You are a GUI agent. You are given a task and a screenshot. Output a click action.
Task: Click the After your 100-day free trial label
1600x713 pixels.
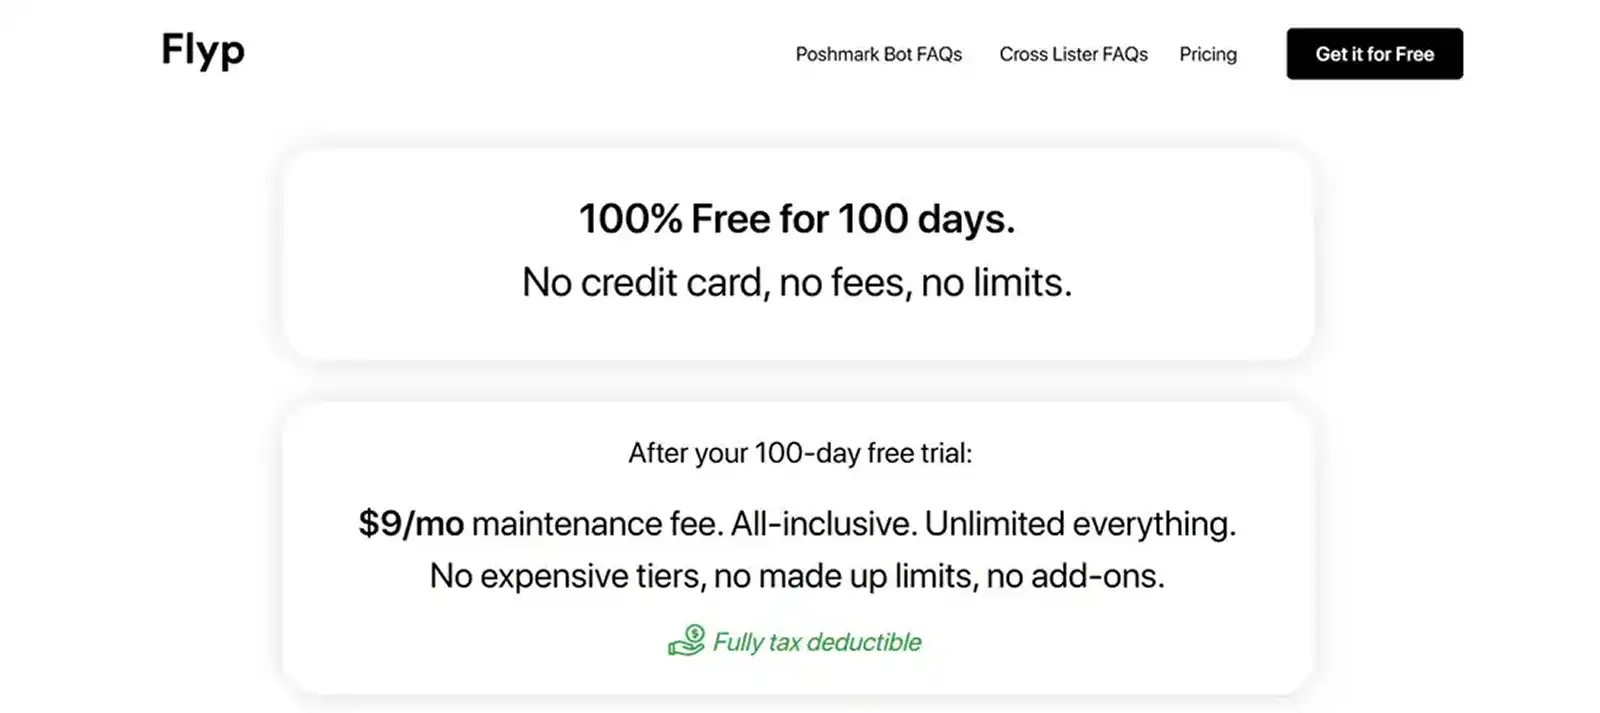pos(797,453)
